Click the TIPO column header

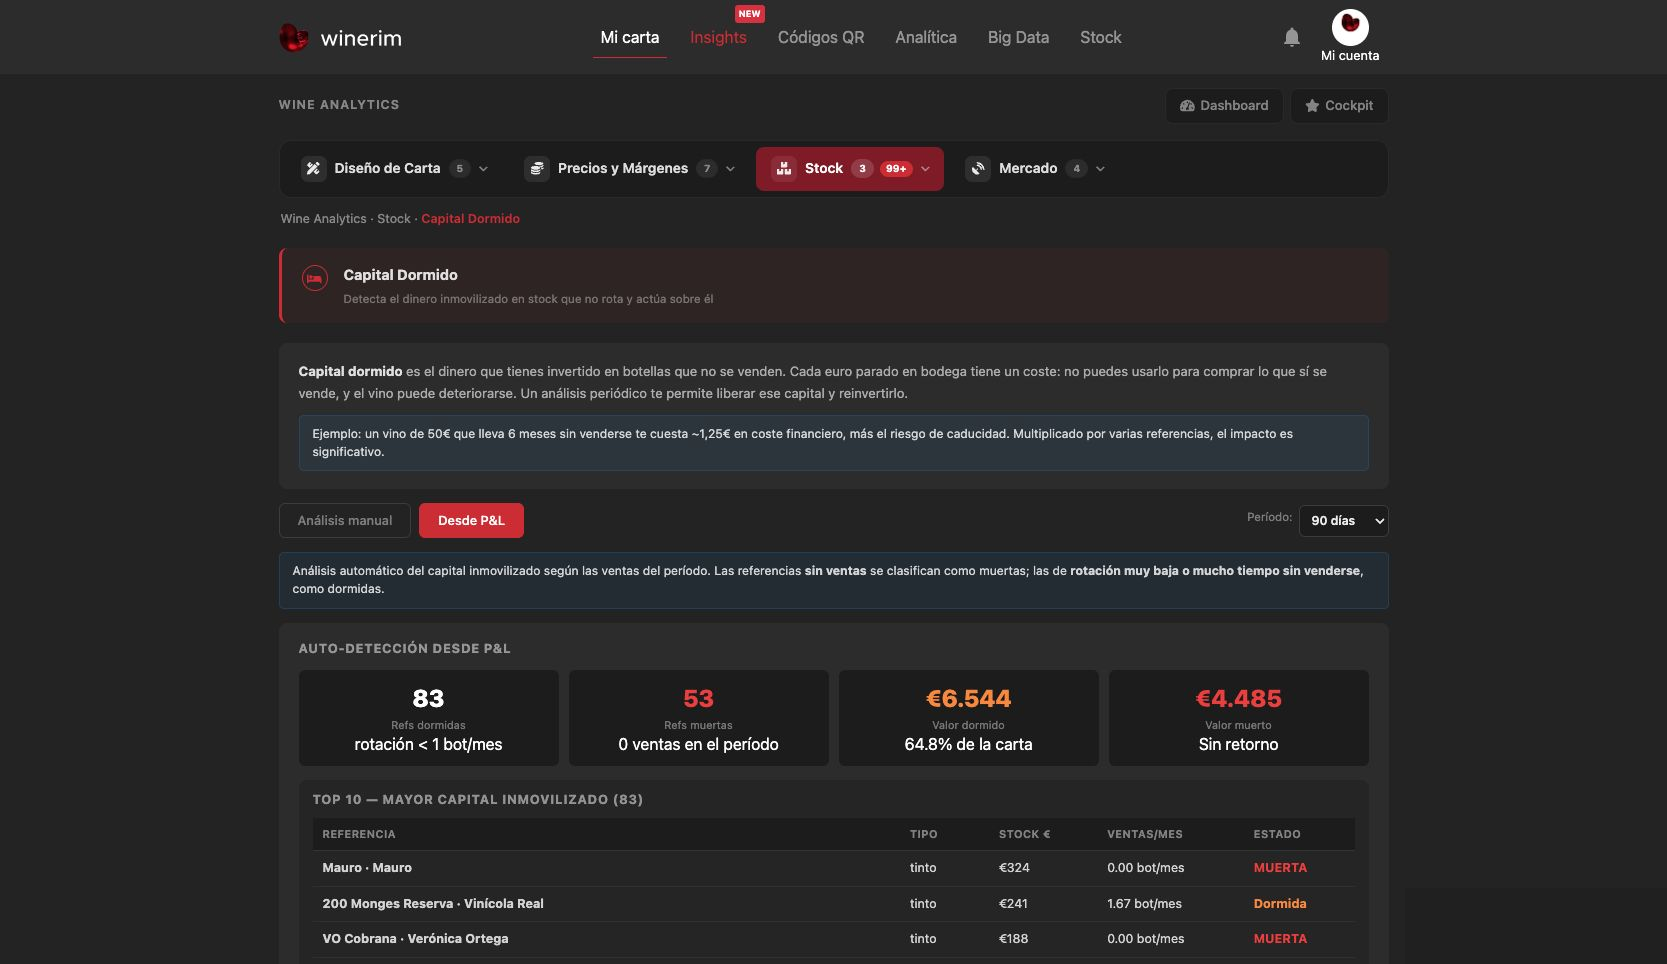[x=924, y=834]
